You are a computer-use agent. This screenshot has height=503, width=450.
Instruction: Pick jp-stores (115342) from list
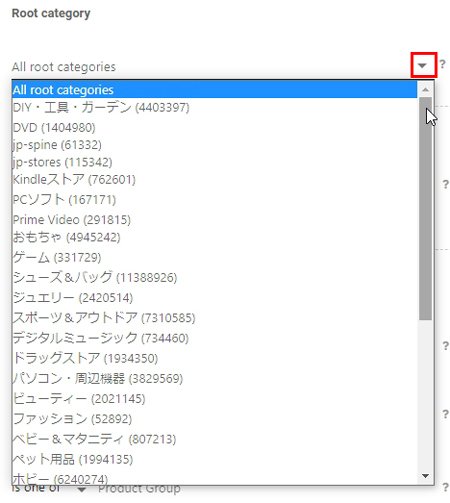point(214,162)
